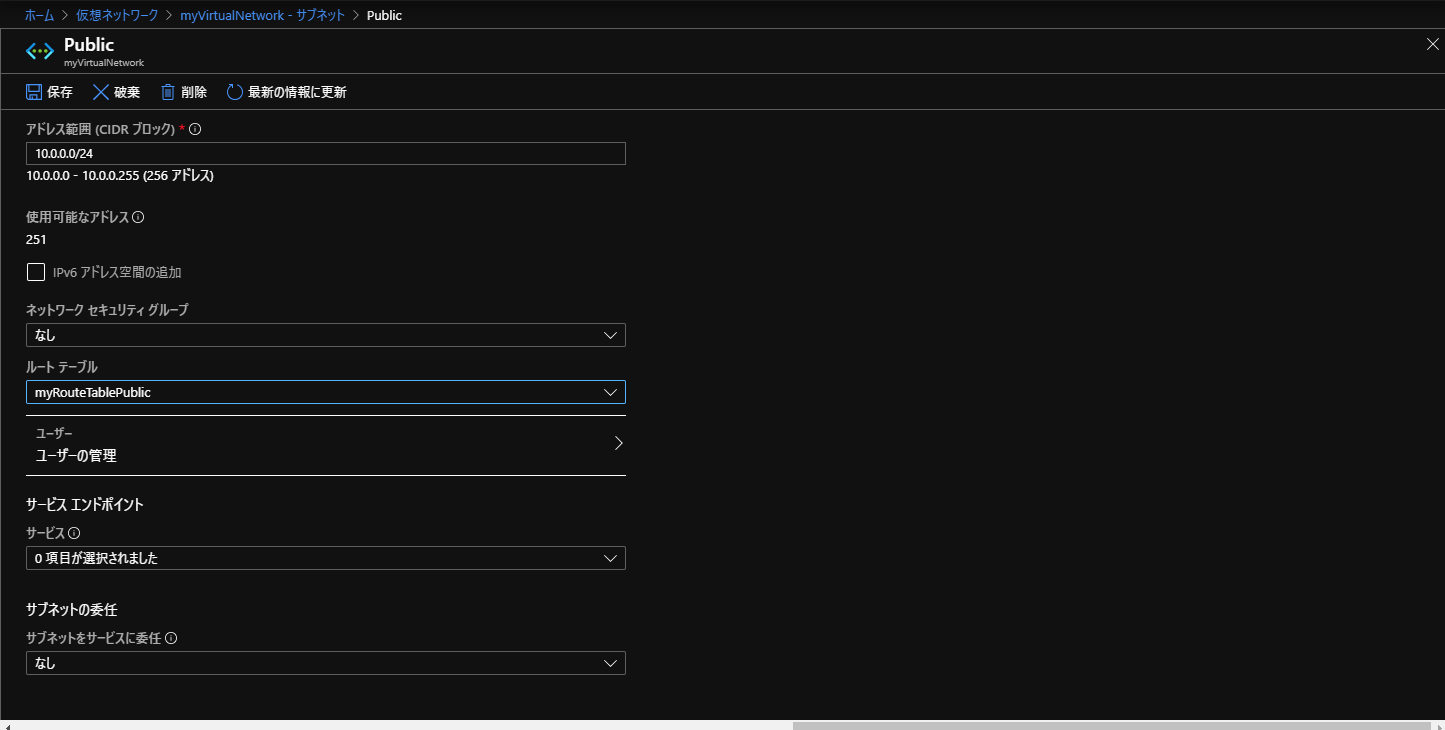The width and height of the screenshot is (1445, 730).
Task: Click the virtual network icon beside Public title
Action: click(x=39, y=51)
